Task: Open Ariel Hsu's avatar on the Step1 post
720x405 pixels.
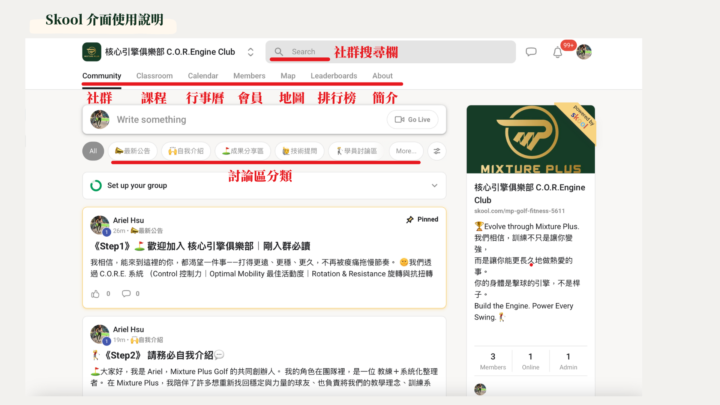Action: (x=100, y=225)
